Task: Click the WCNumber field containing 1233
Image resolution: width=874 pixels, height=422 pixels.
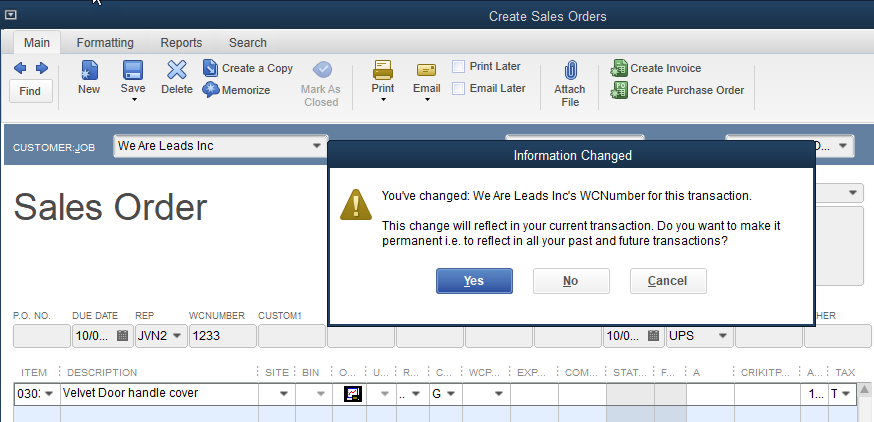Action: pyautogui.click(x=220, y=336)
